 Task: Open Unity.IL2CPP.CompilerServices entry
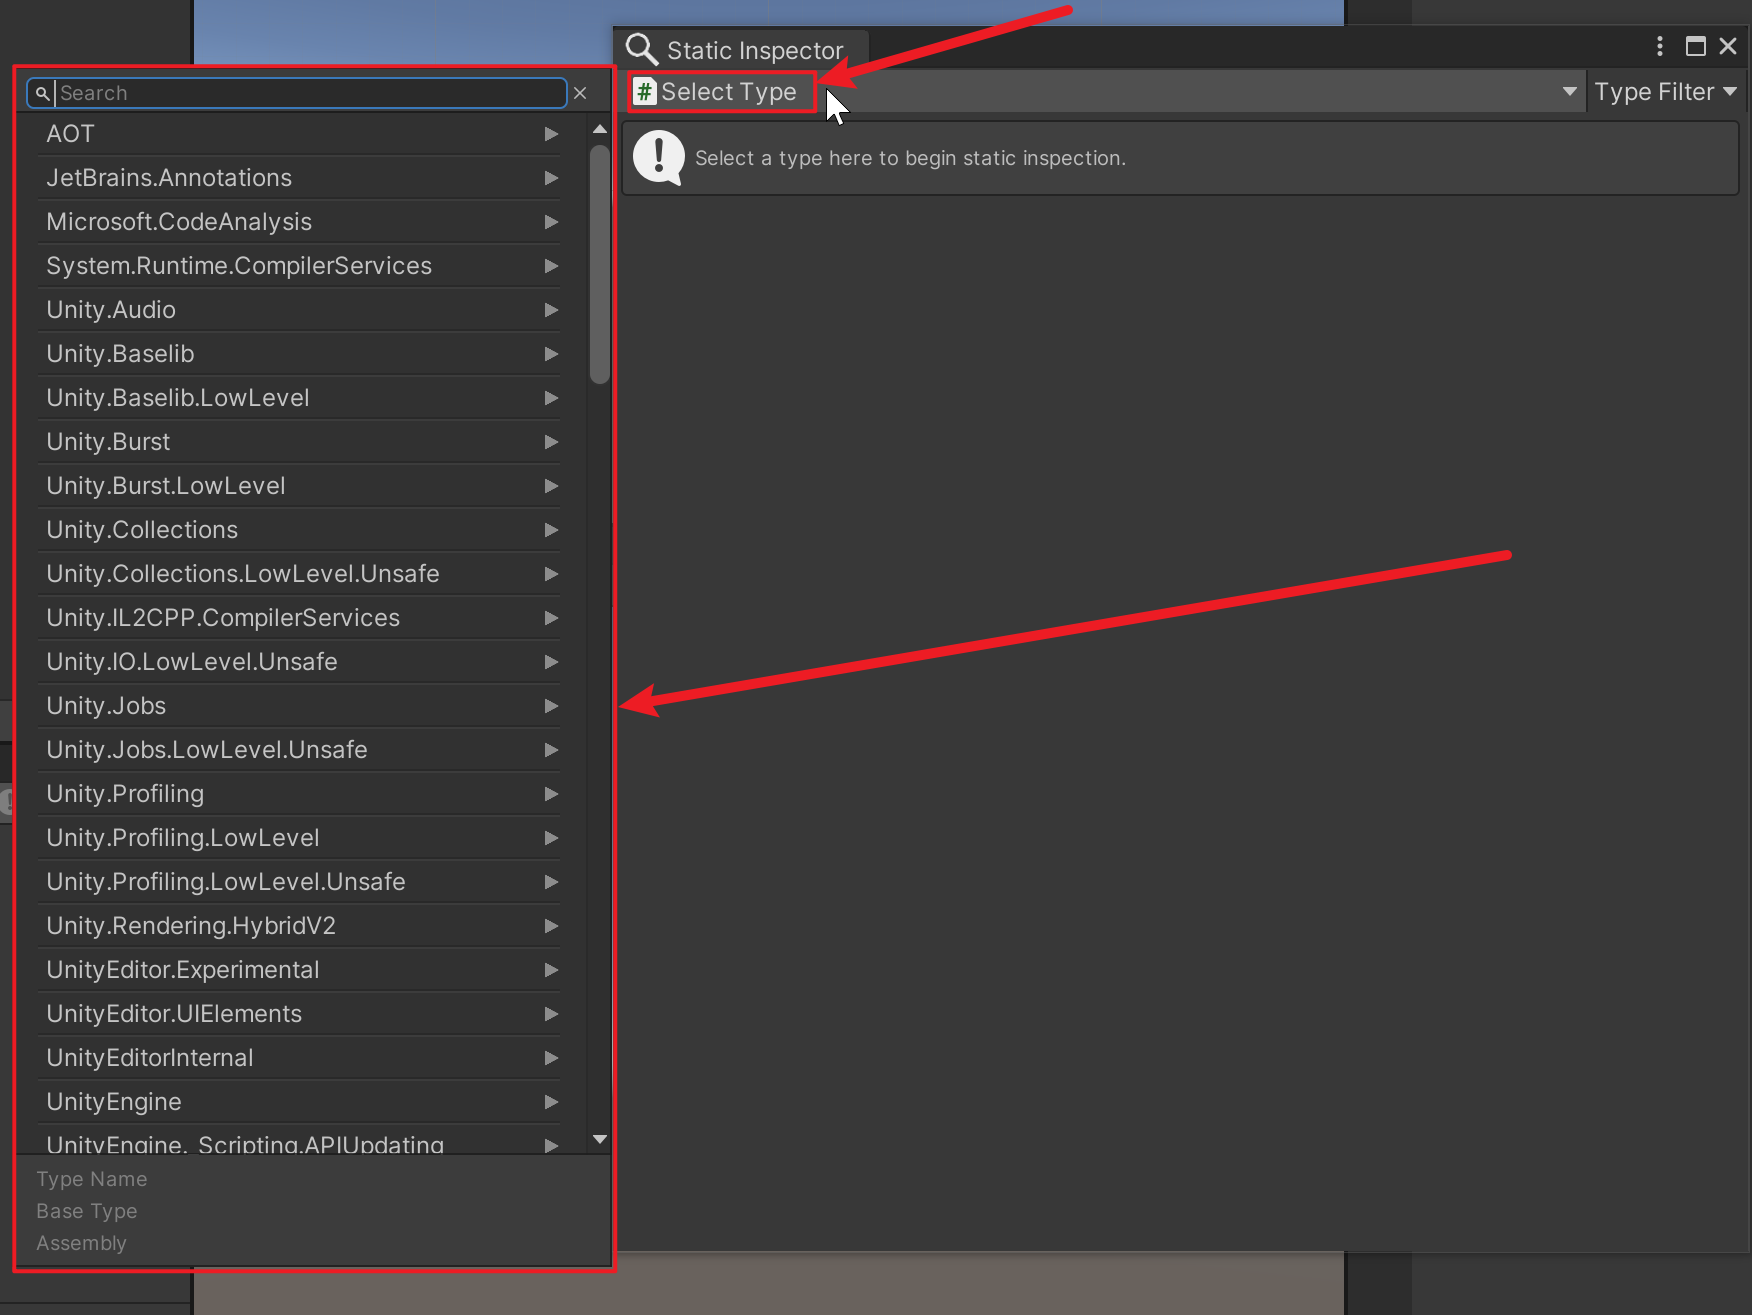(299, 618)
